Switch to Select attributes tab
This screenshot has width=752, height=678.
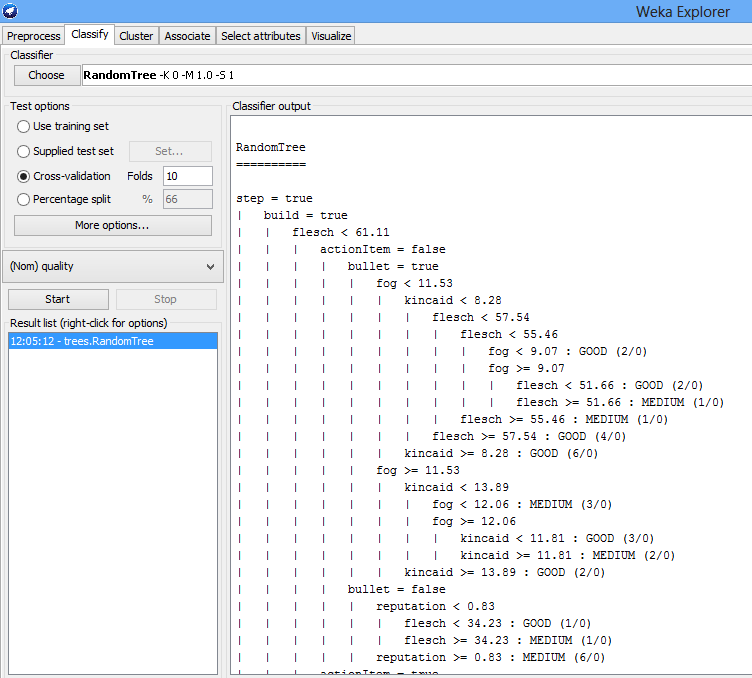pyautogui.click(x=260, y=36)
